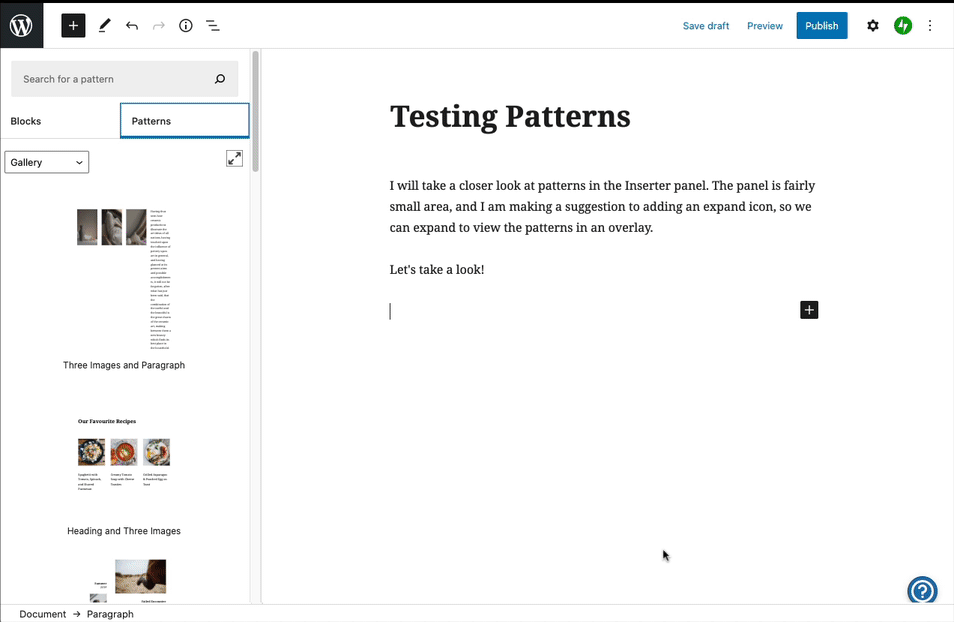Undo the last change

[x=132, y=26]
